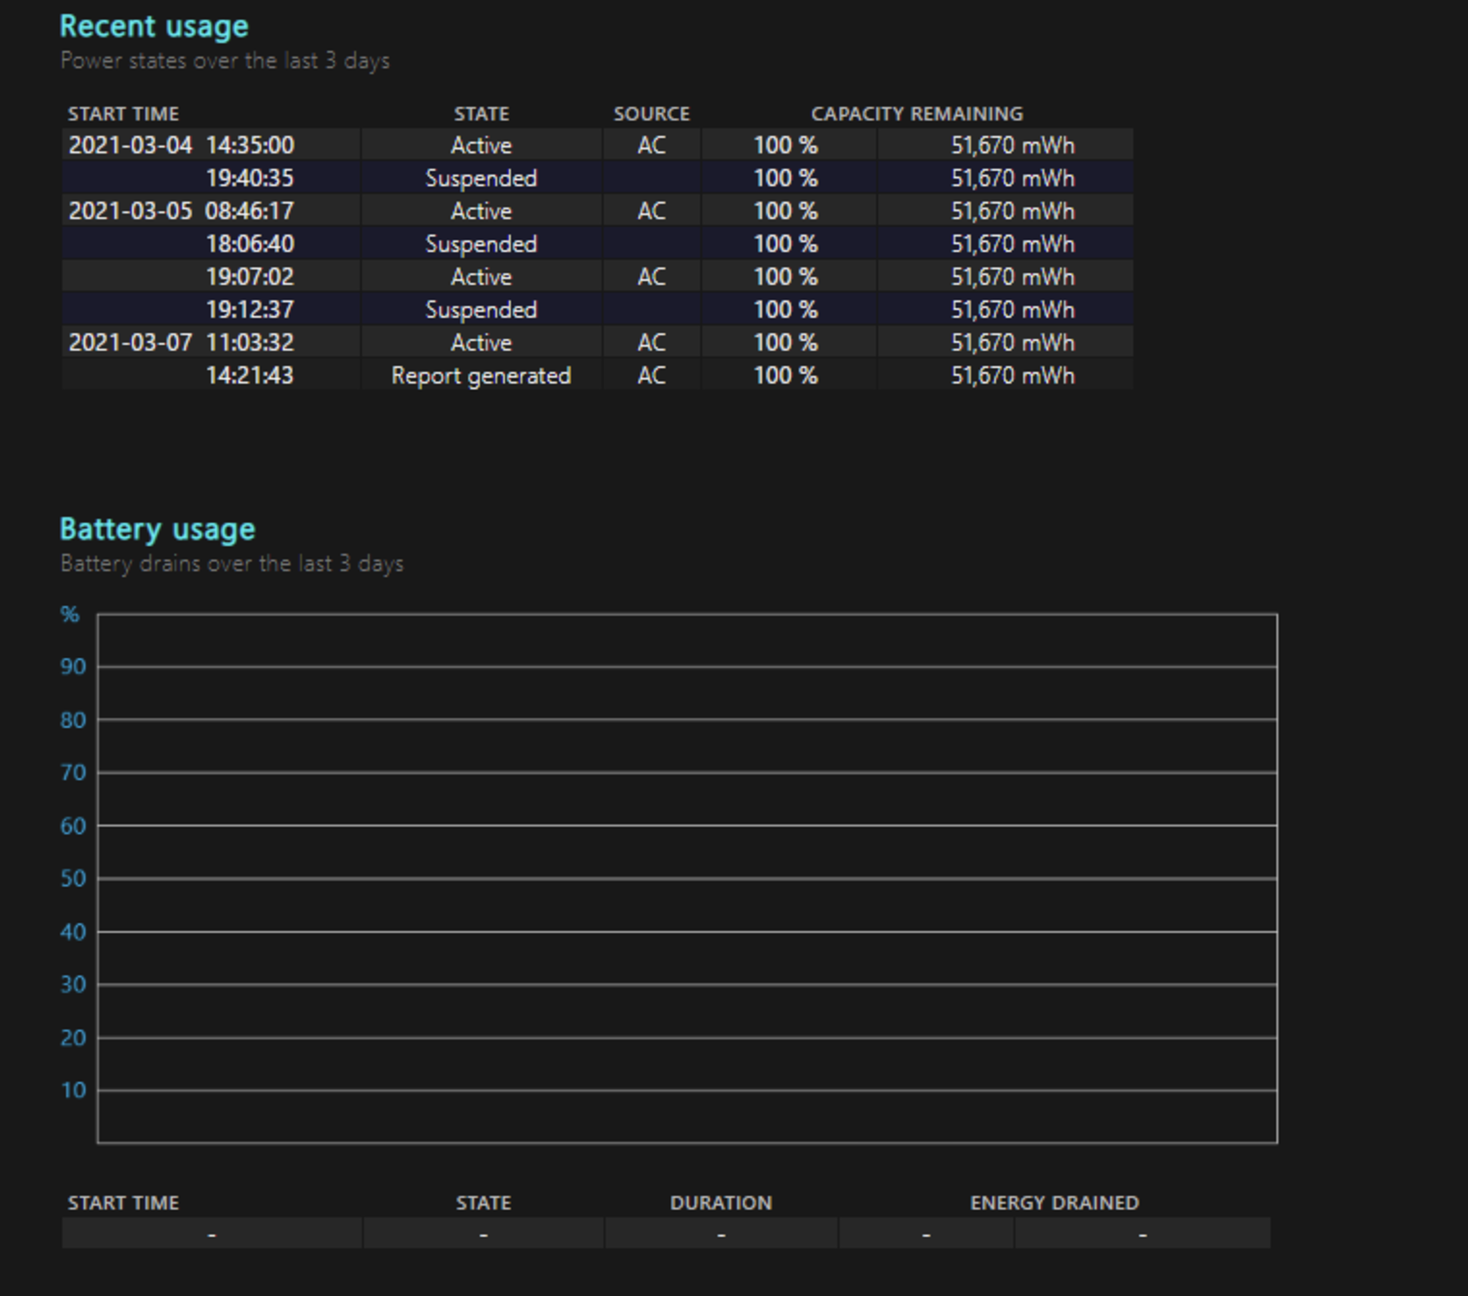This screenshot has width=1468, height=1296.
Task: Click 51,670 mWh in the 19:07:02 row
Action: click(x=1013, y=277)
